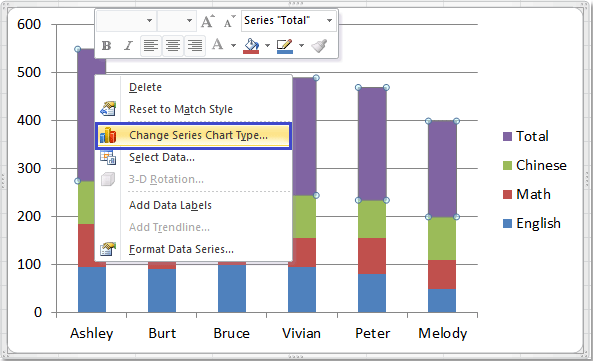Click the blue English legend swatch
Screen dimensions: 593x361
tap(507, 224)
